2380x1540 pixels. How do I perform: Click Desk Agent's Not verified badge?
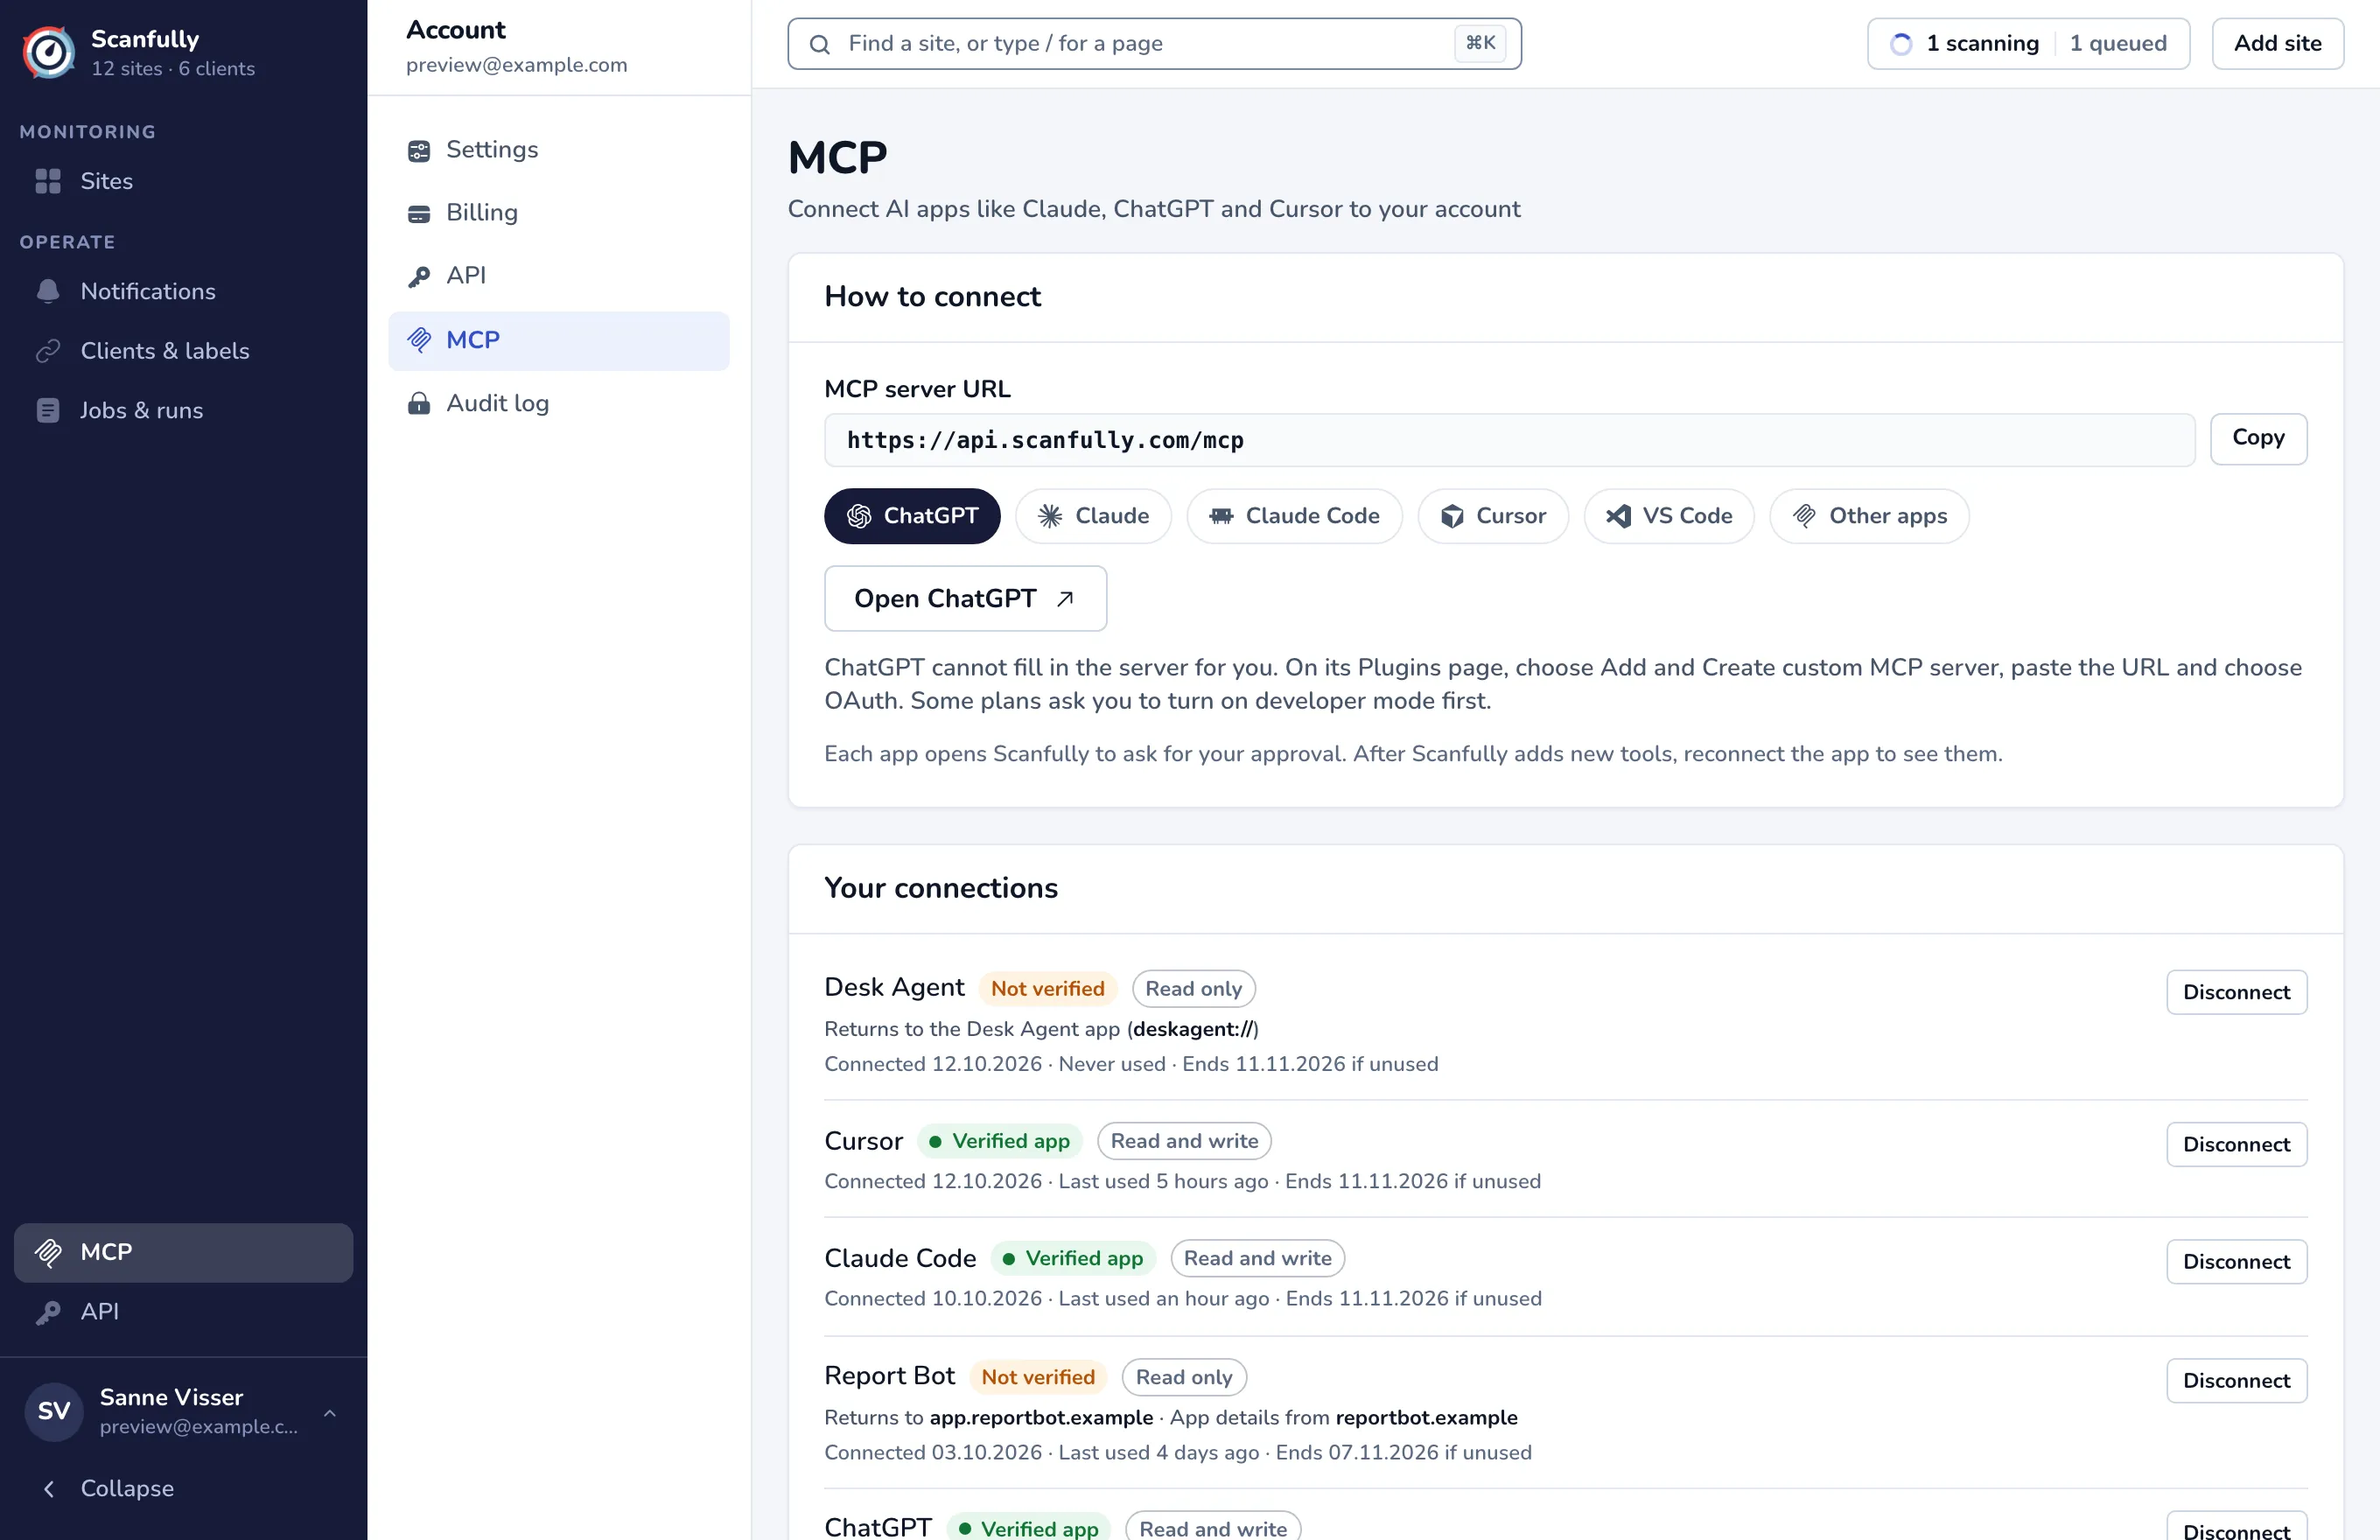point(1047,988)
